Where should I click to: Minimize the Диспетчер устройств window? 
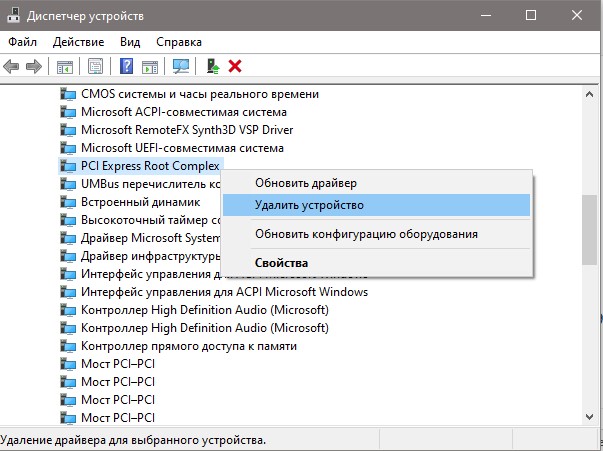pos(486,15)
